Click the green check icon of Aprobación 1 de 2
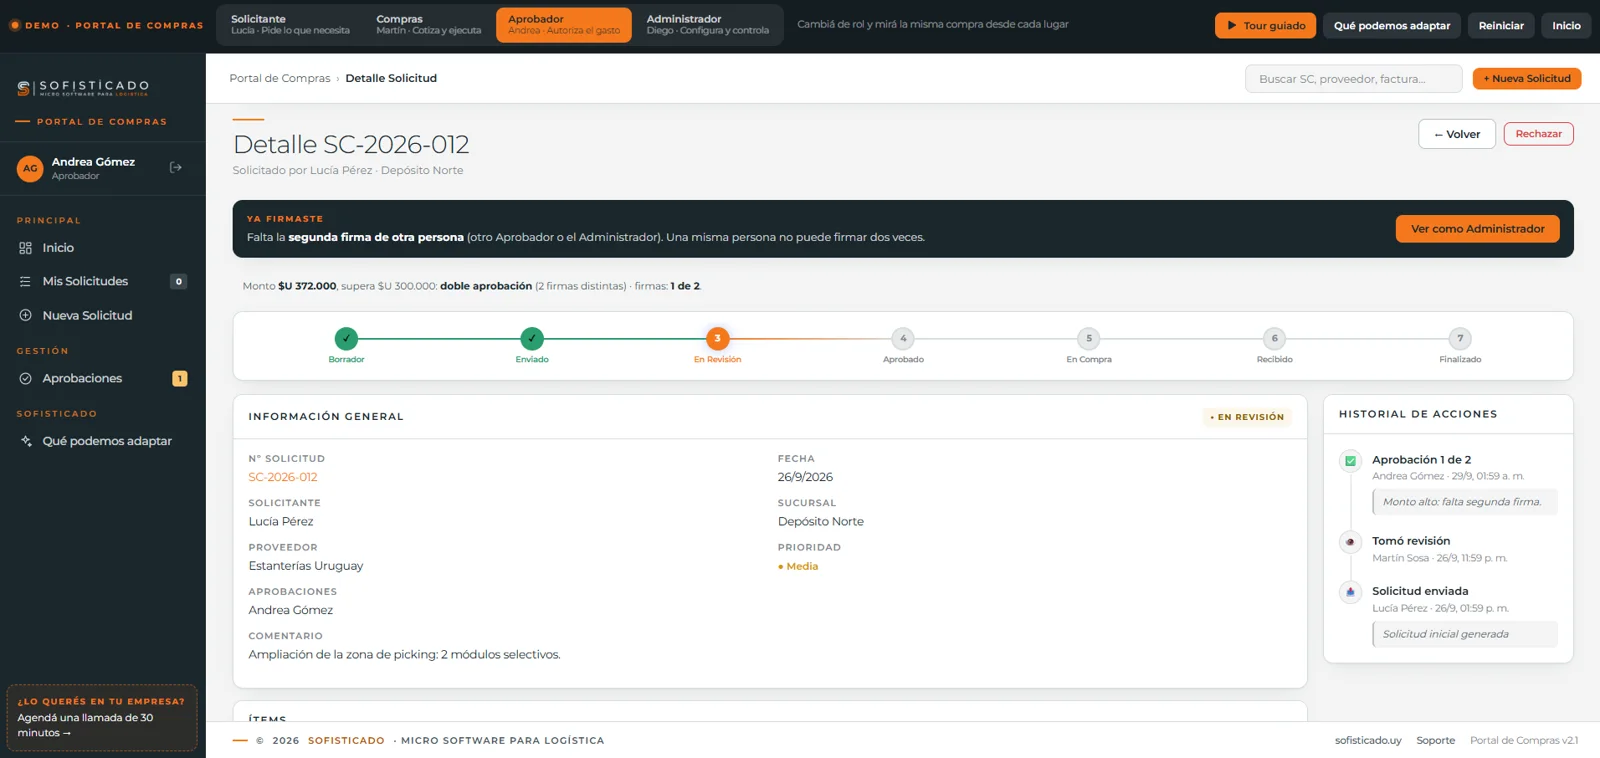This screenshot has width=1600, height=758. click(1350, 461)
